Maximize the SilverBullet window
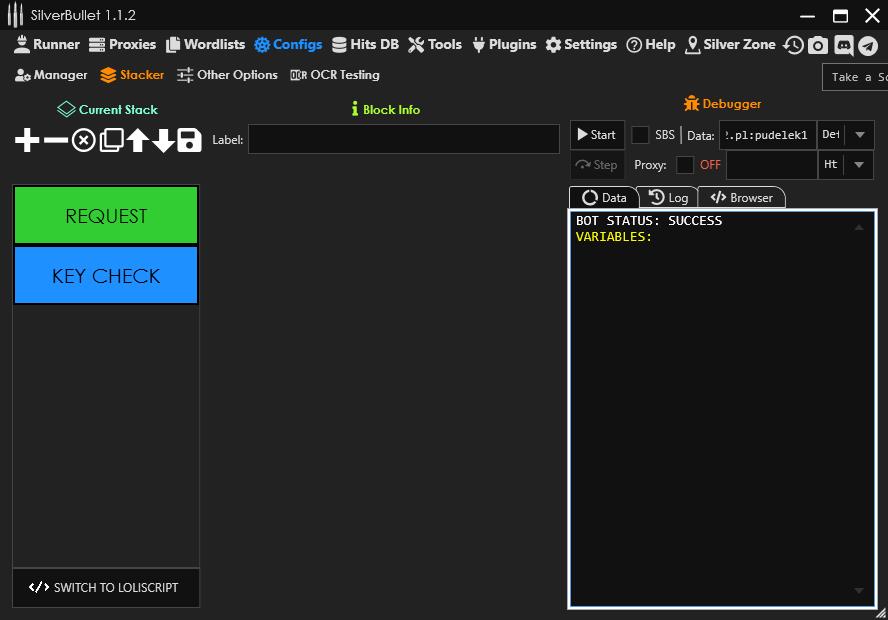The image size is (888, 620). [840, 16]
